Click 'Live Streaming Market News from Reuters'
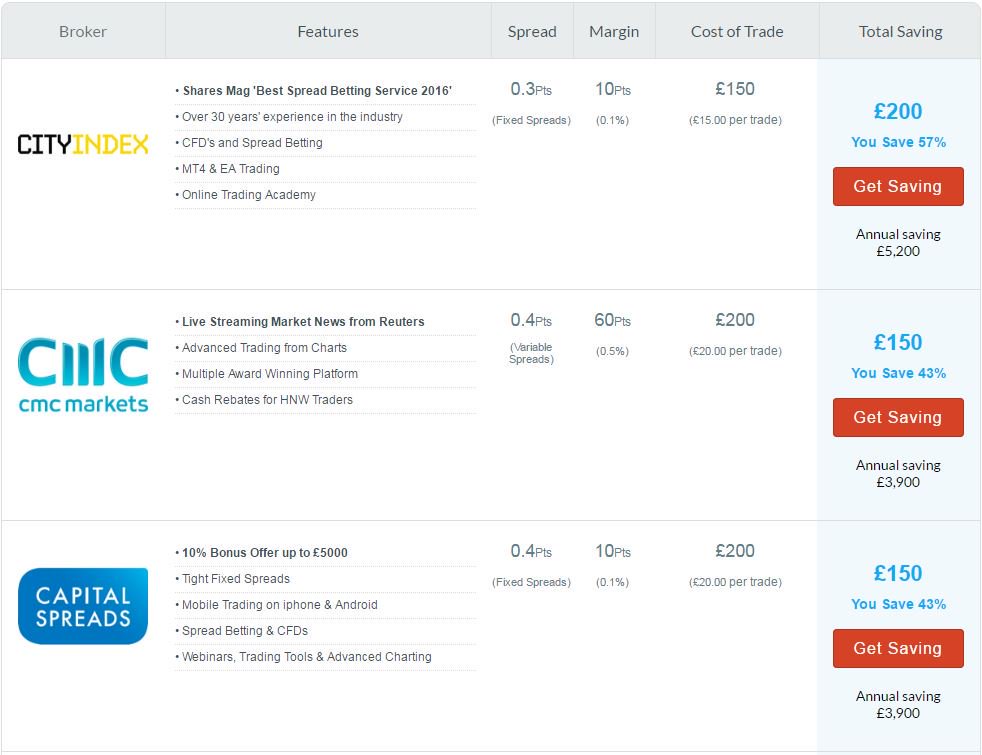The height and width of the screenshot is (755, 982). point(303,322)
